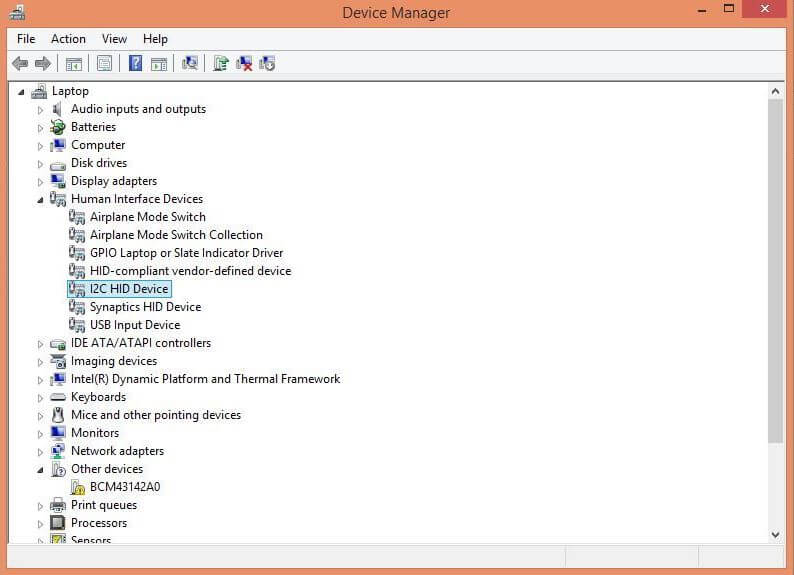Click the Batteries category icon

tap(58, 127)
